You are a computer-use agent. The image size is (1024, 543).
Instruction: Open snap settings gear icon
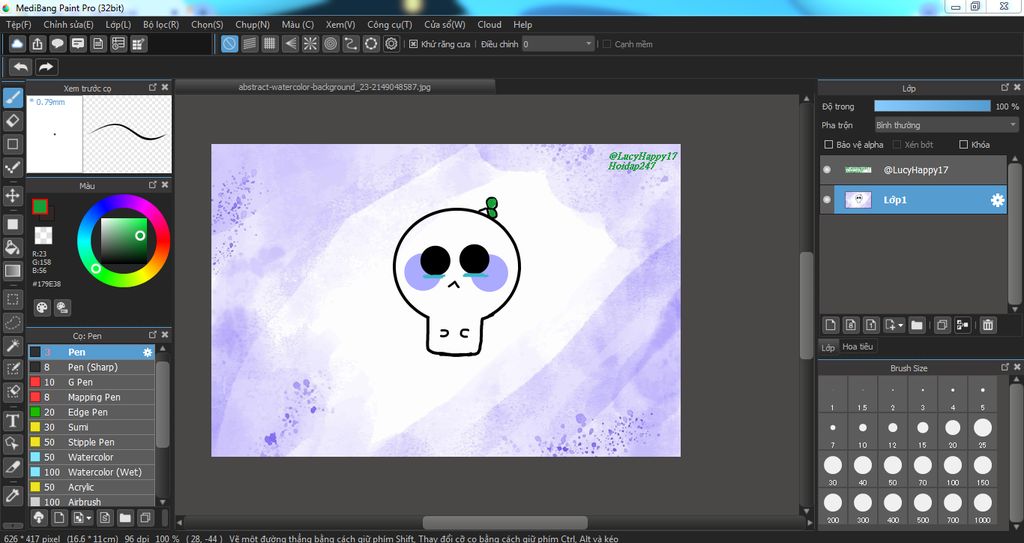pos(391,44)
